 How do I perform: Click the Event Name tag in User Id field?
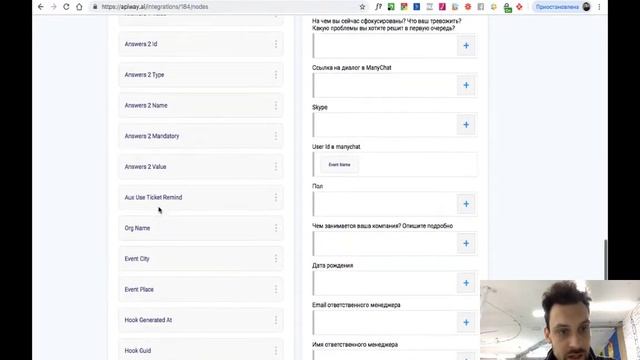[339, 165]
